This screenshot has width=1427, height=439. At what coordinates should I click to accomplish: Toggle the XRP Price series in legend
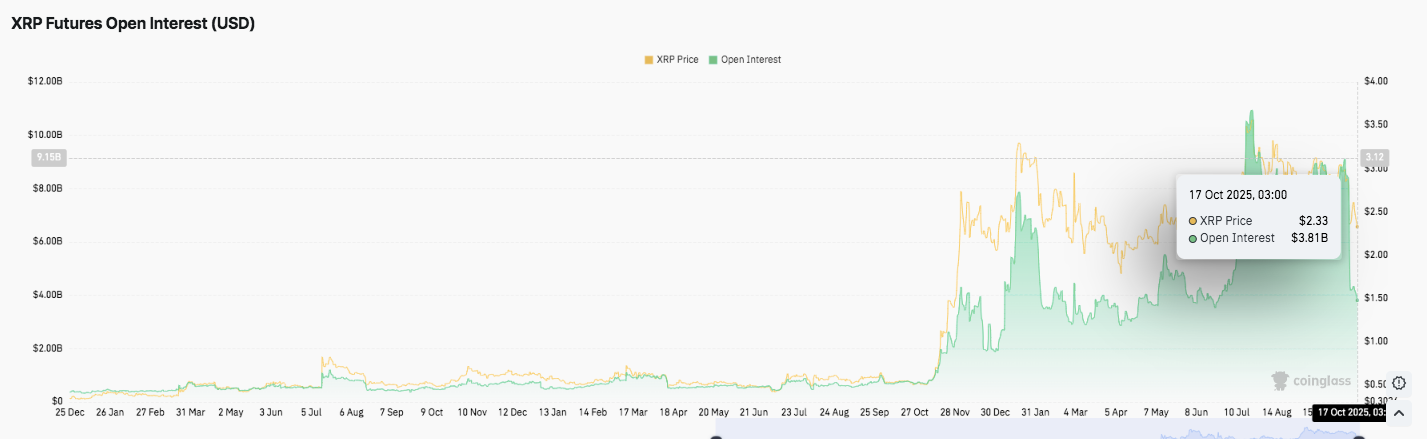(674, 60)
